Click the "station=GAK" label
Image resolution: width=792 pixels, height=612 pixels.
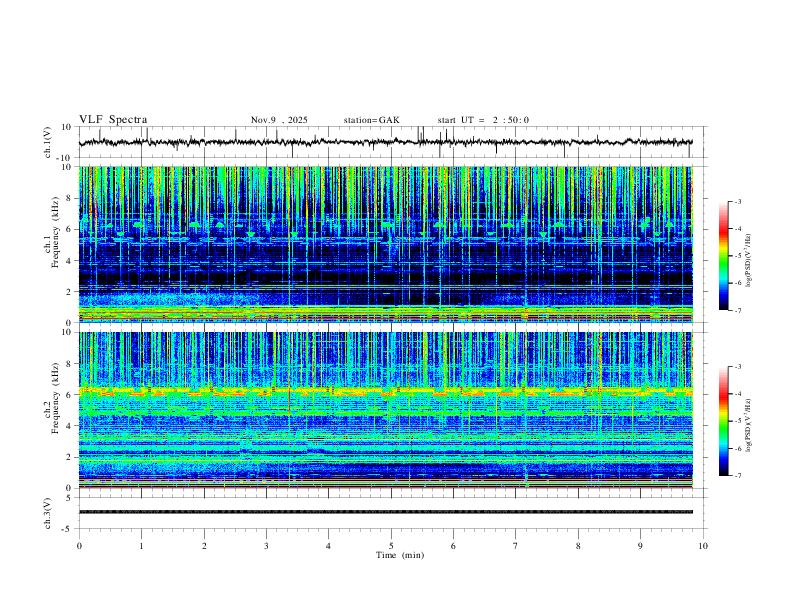pyautogui.click(x=371, y=120)
